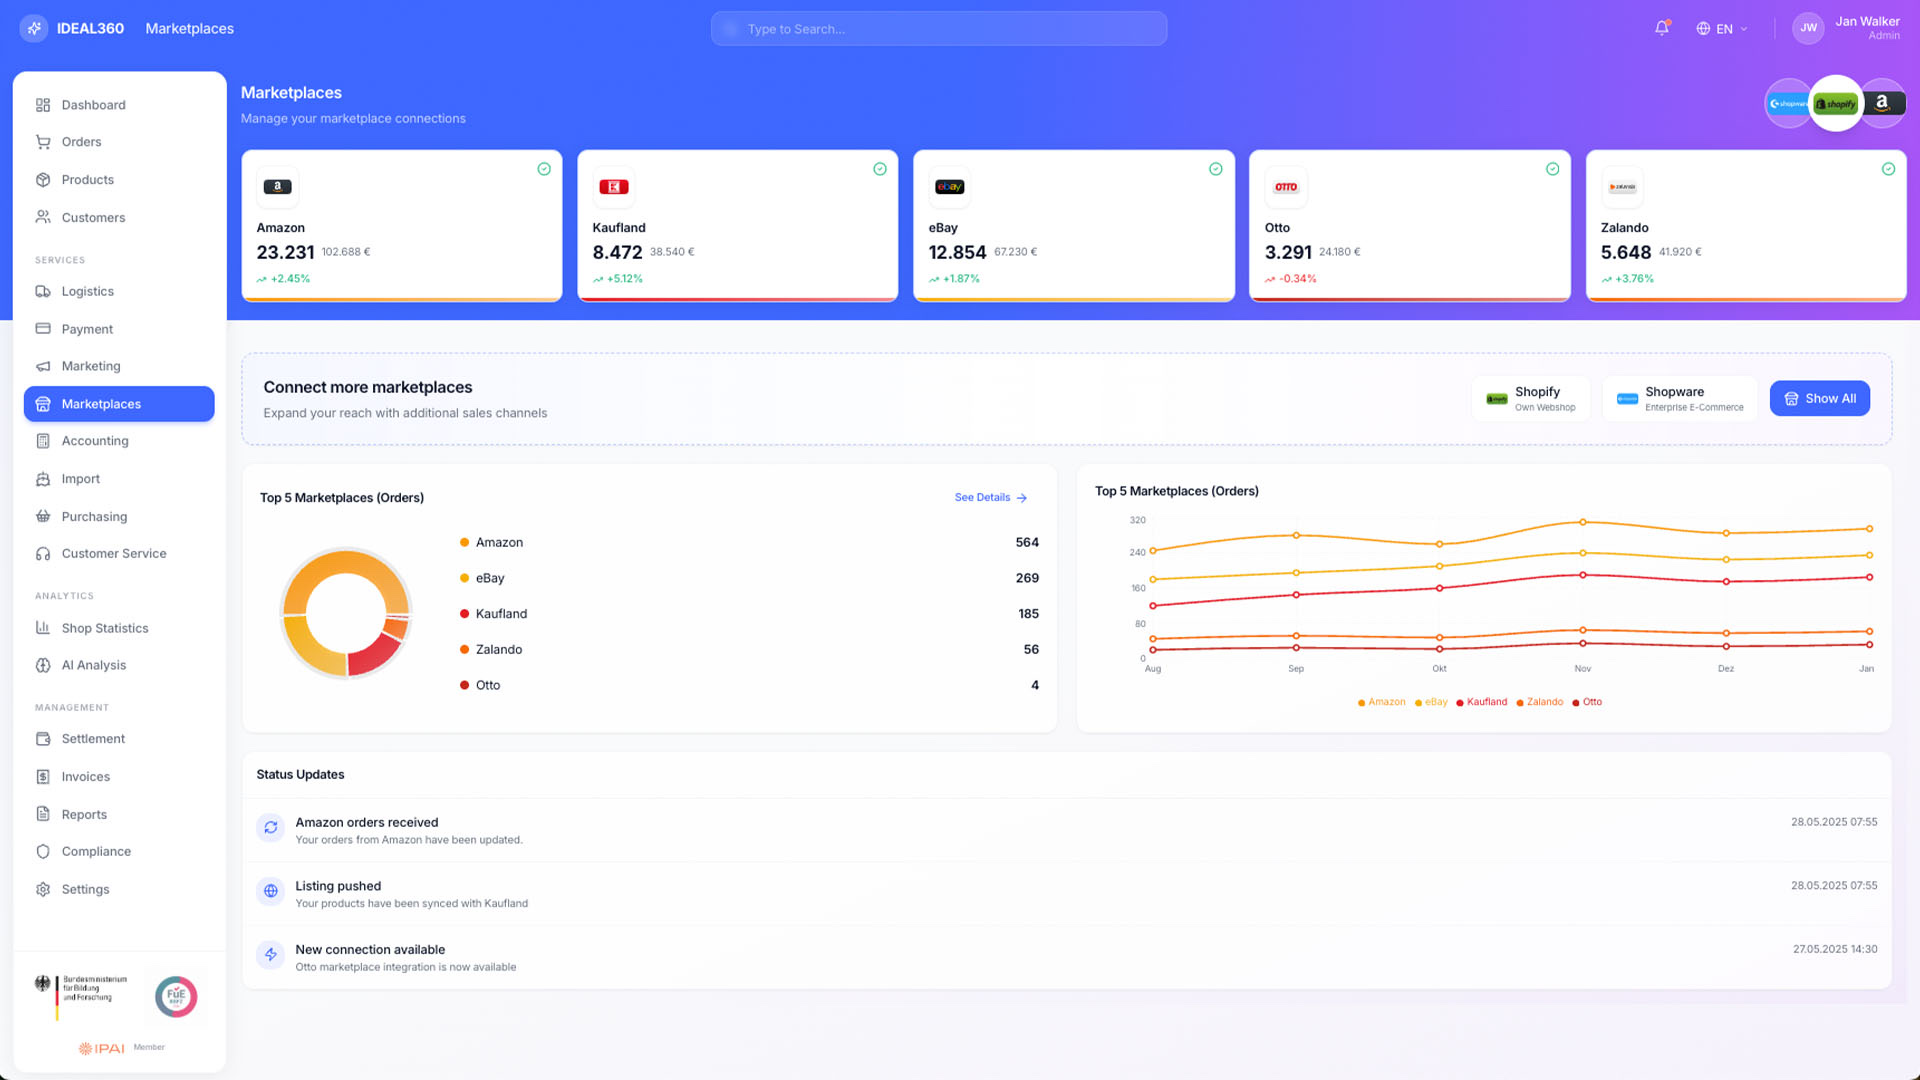This screenshot has height=1080, width=1920.
Task: Open the See Details link
Action: (990, 497)
